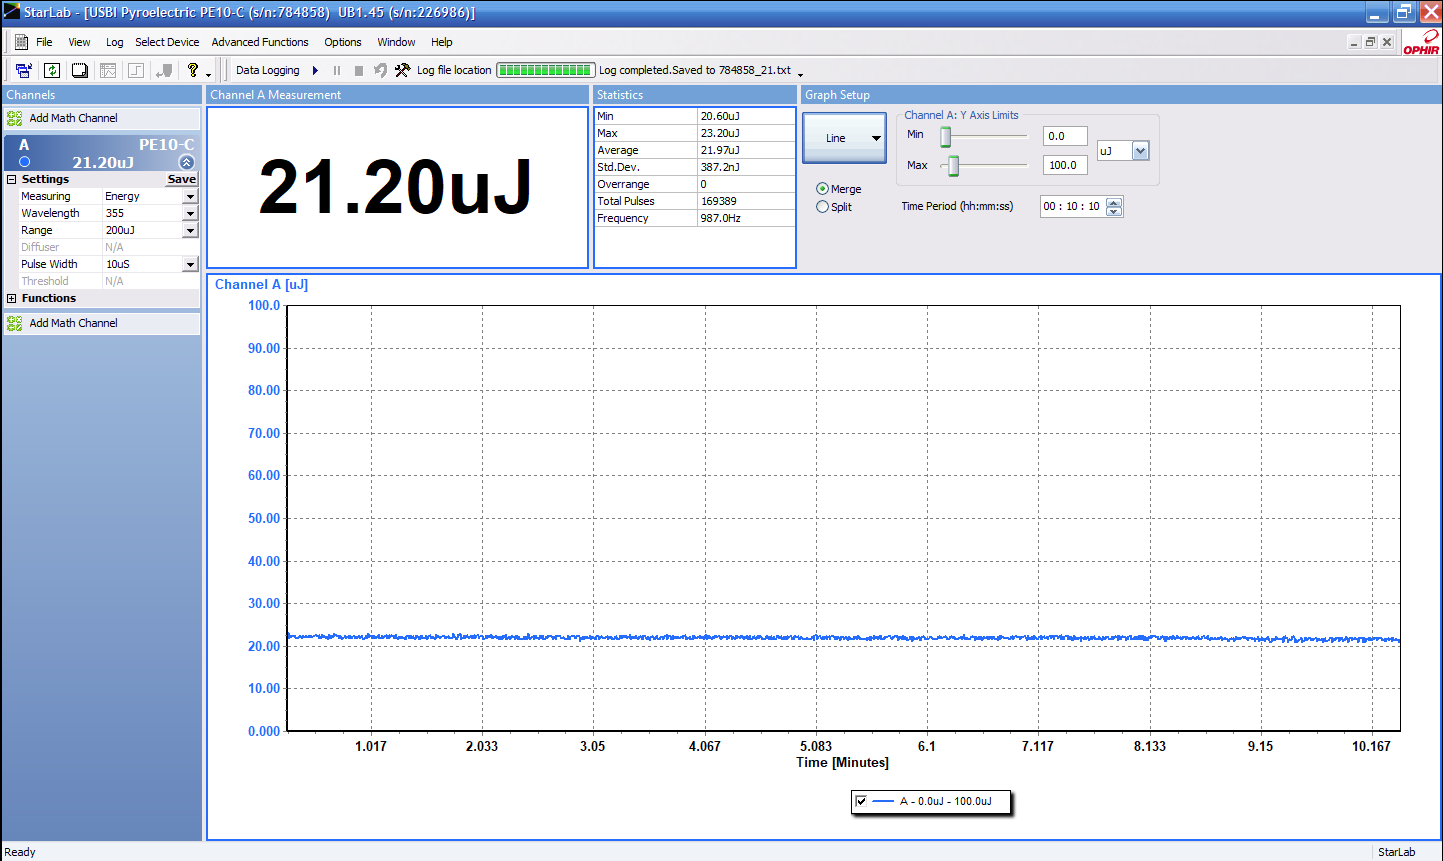
Task: Click bottom Add Math Channel button label
Action: point(74,323)
